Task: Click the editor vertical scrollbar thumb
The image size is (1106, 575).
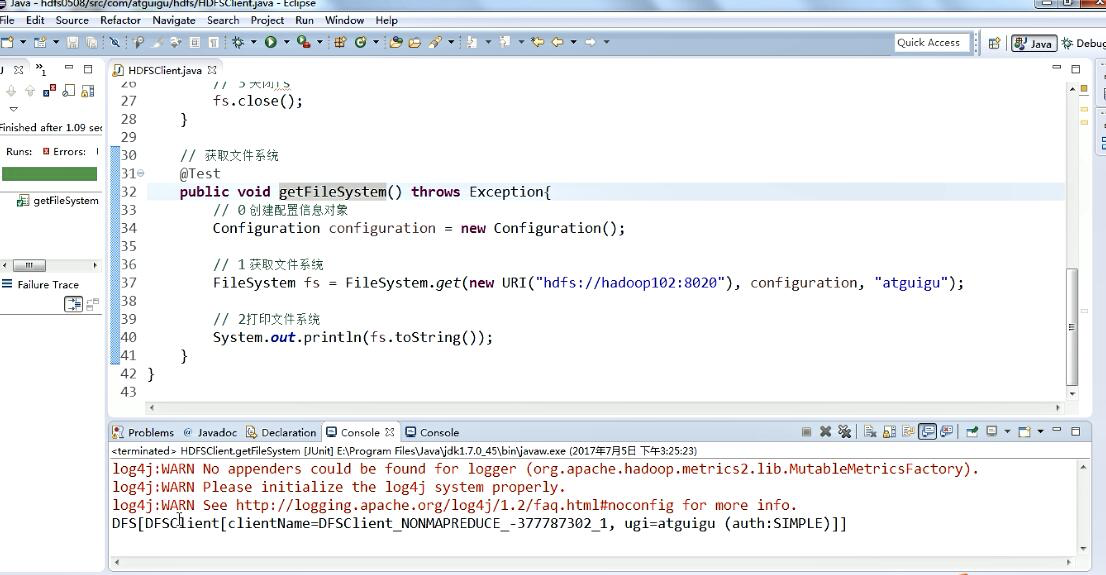Action: [x=1072, y=327]
